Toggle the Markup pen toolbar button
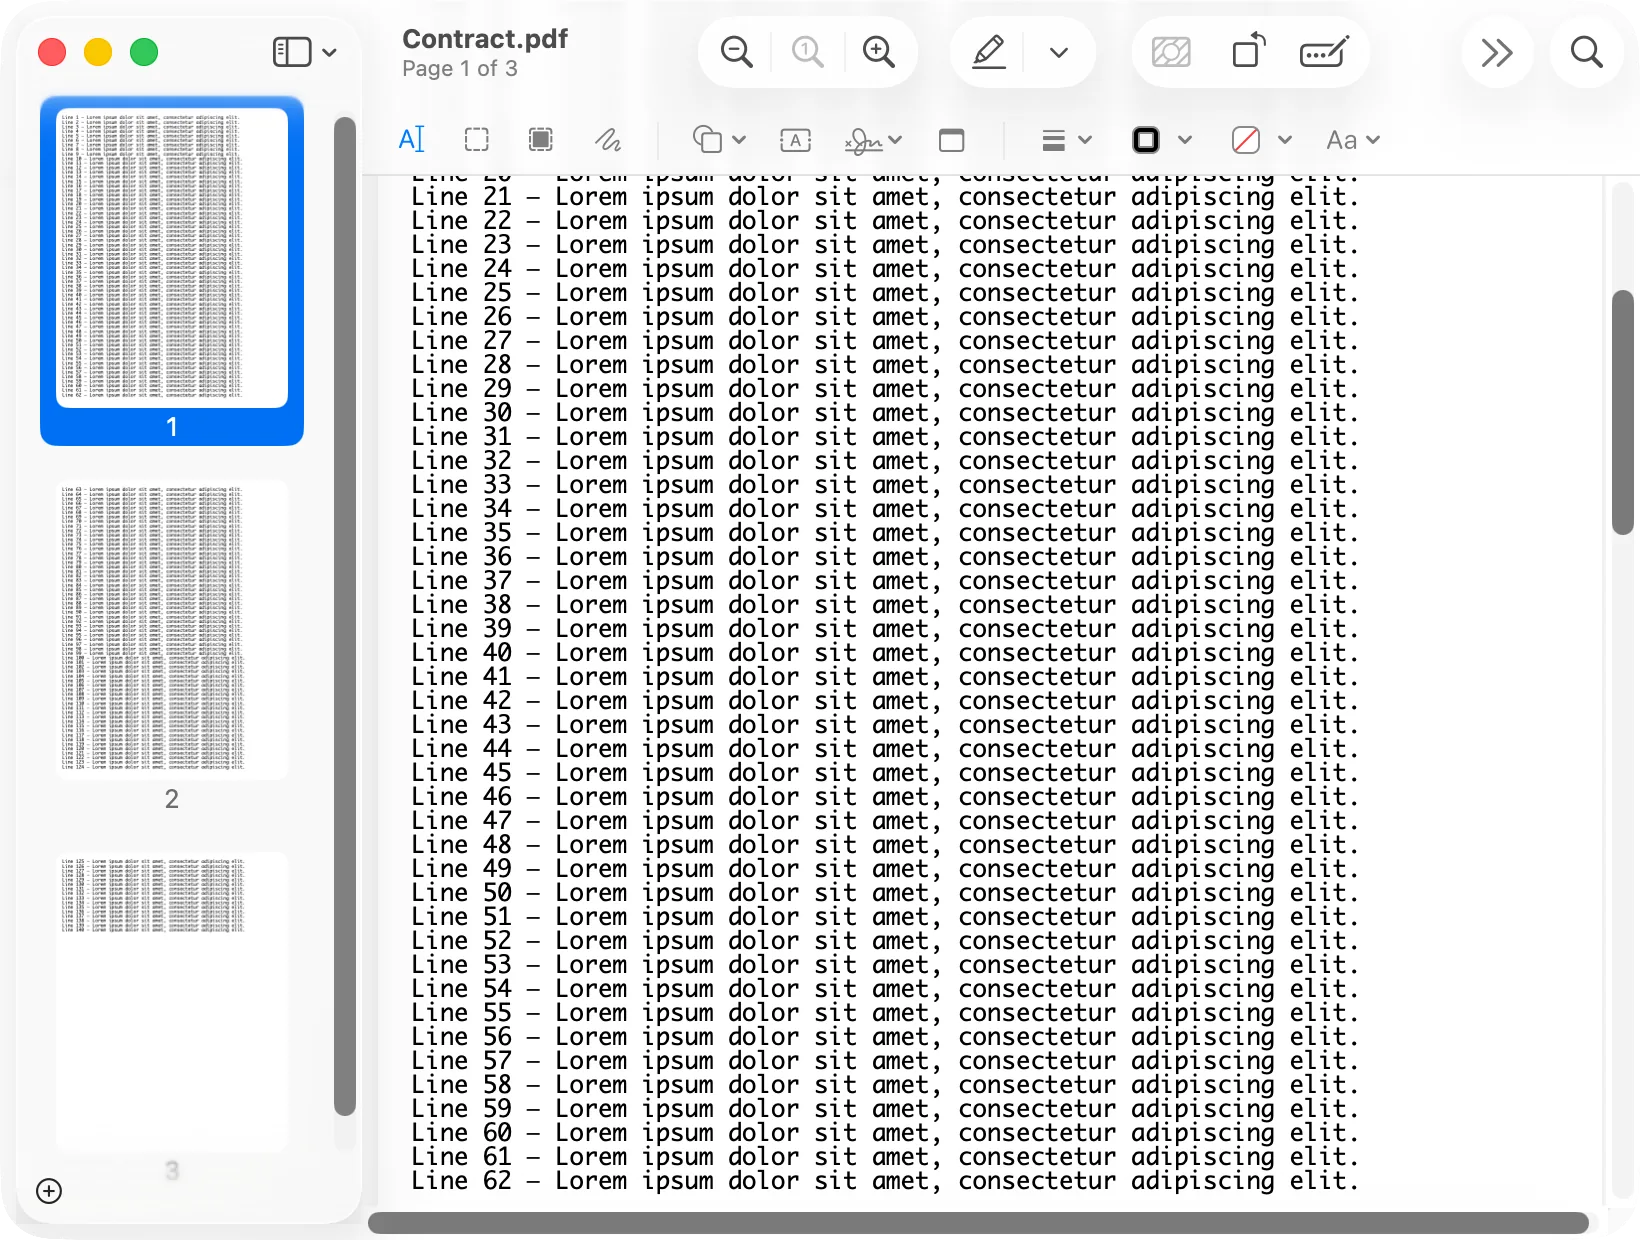The width and height of the screenshot is (1640, 1240). tap(989, 52)
